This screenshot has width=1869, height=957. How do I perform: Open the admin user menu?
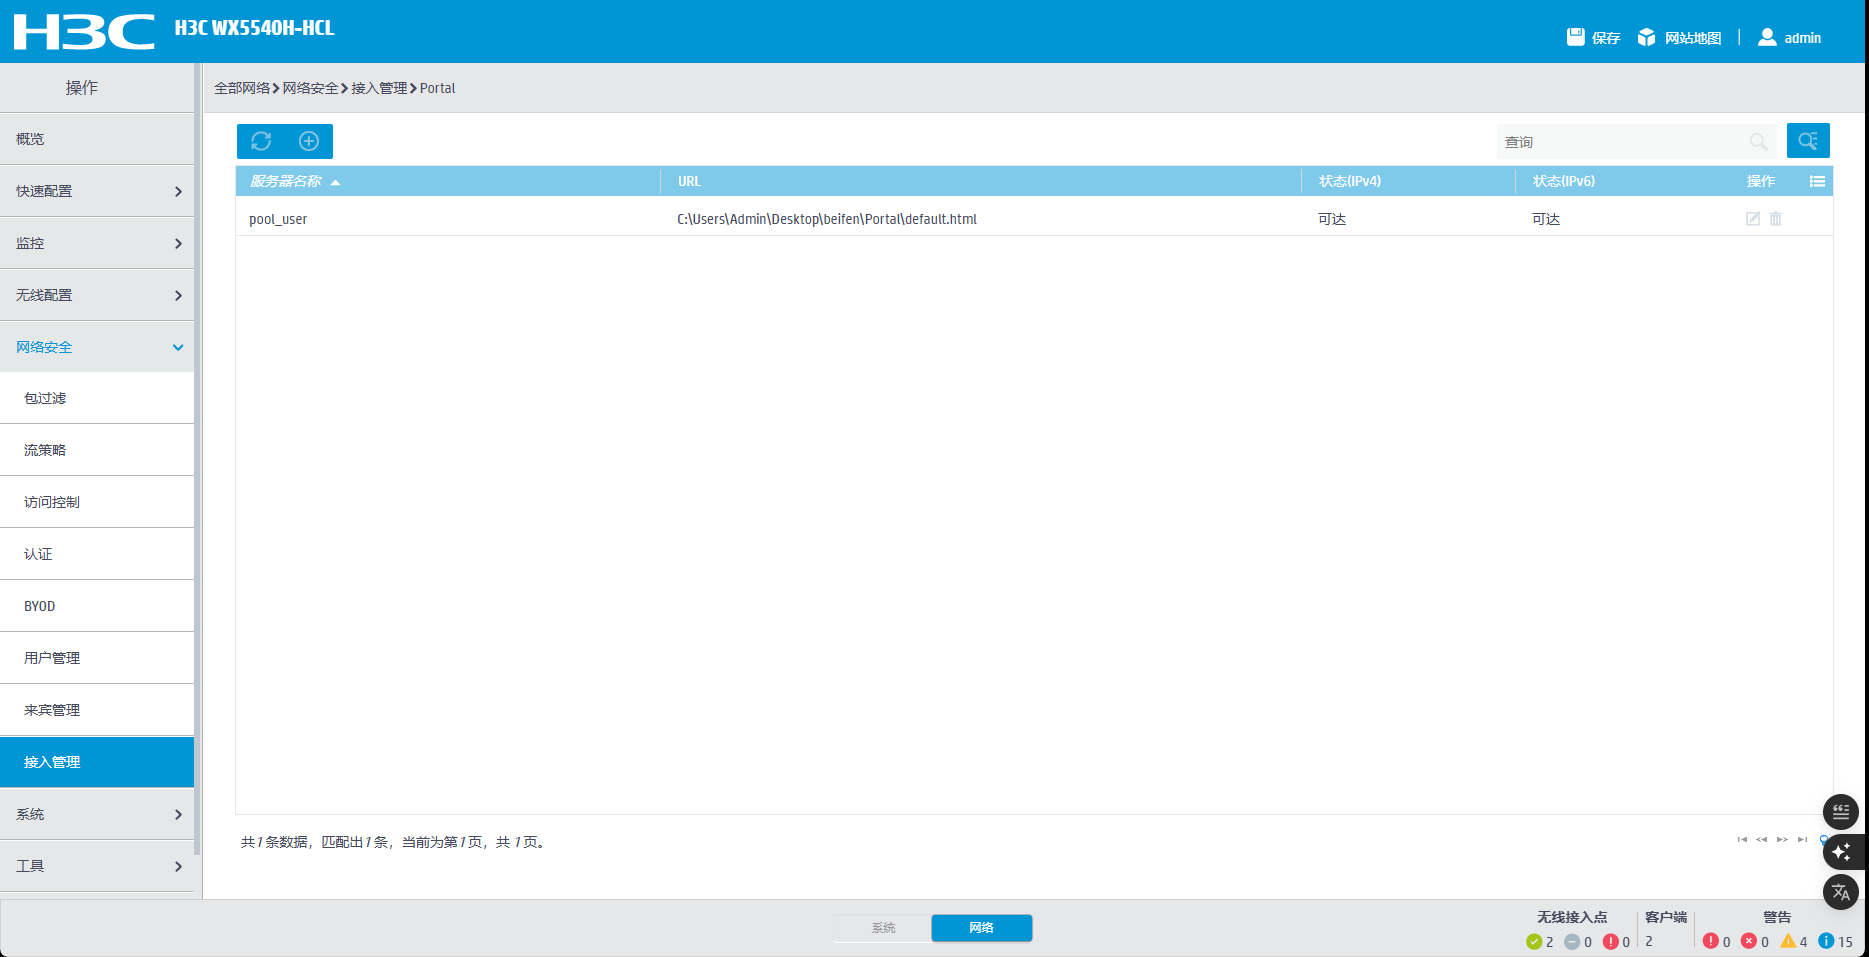click(x=1790, y=38)
